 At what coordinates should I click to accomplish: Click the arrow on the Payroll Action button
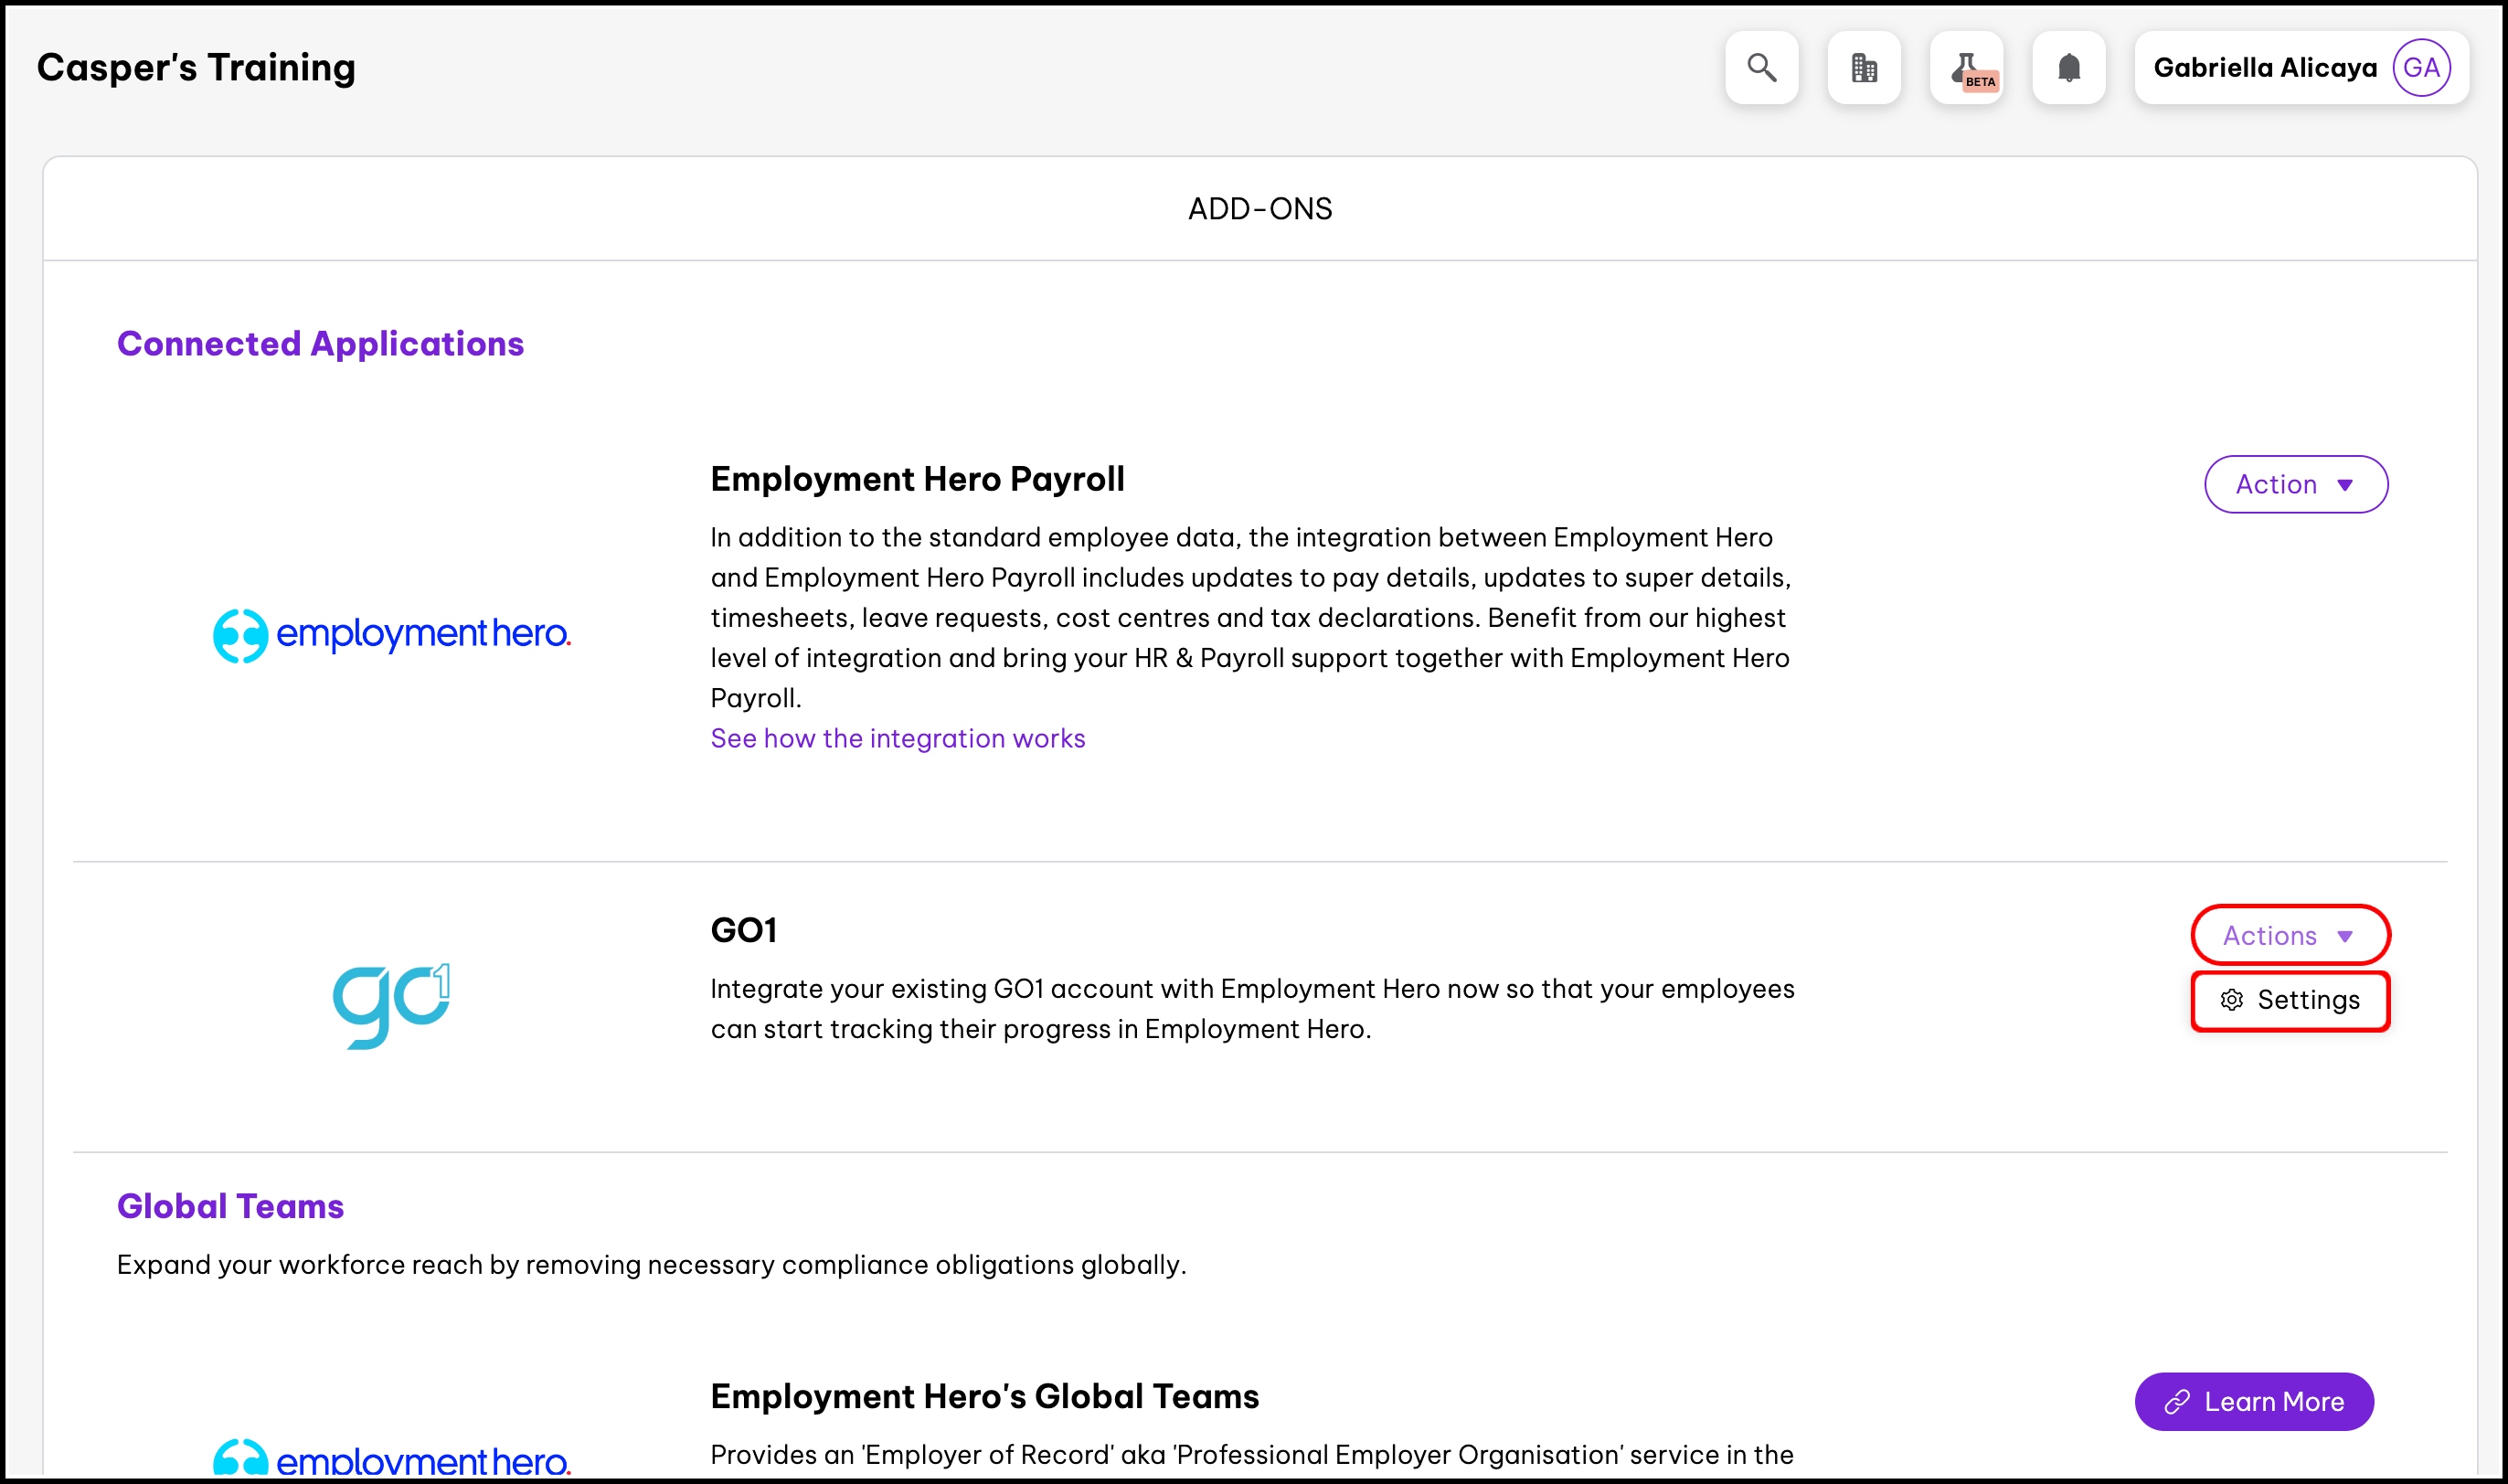pyautogui.click(x=2345, y=485)
